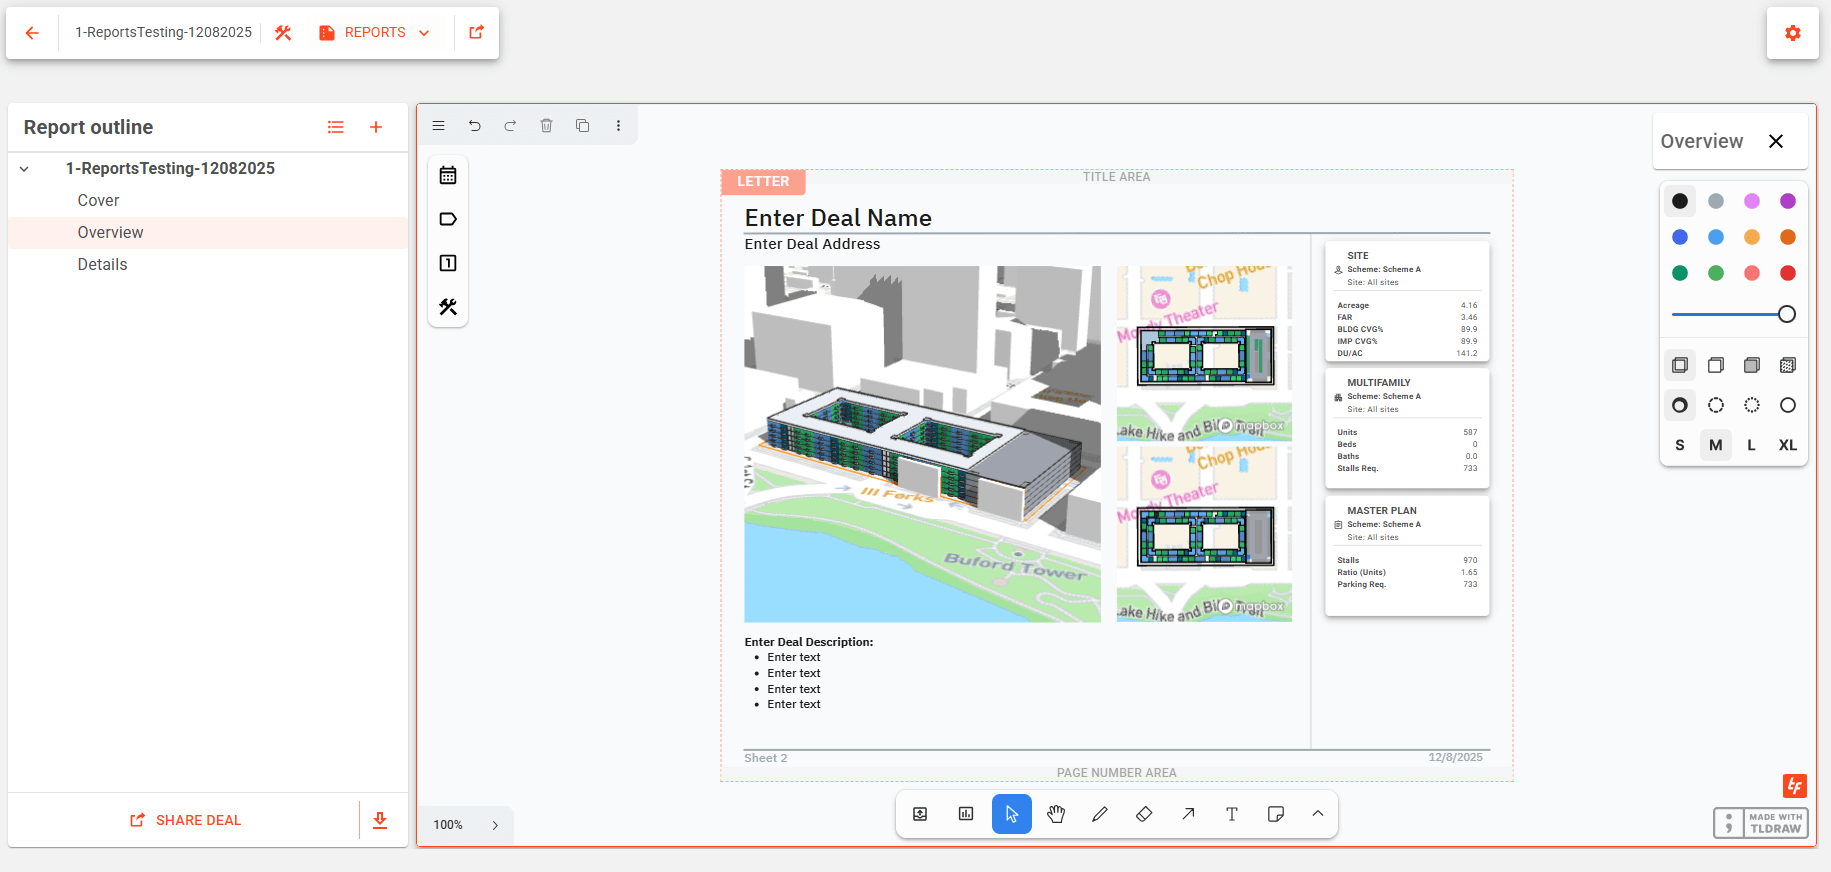Undo the last canvas action
The width and height of the screenshot is (1831, 872).
pos(474,126)
